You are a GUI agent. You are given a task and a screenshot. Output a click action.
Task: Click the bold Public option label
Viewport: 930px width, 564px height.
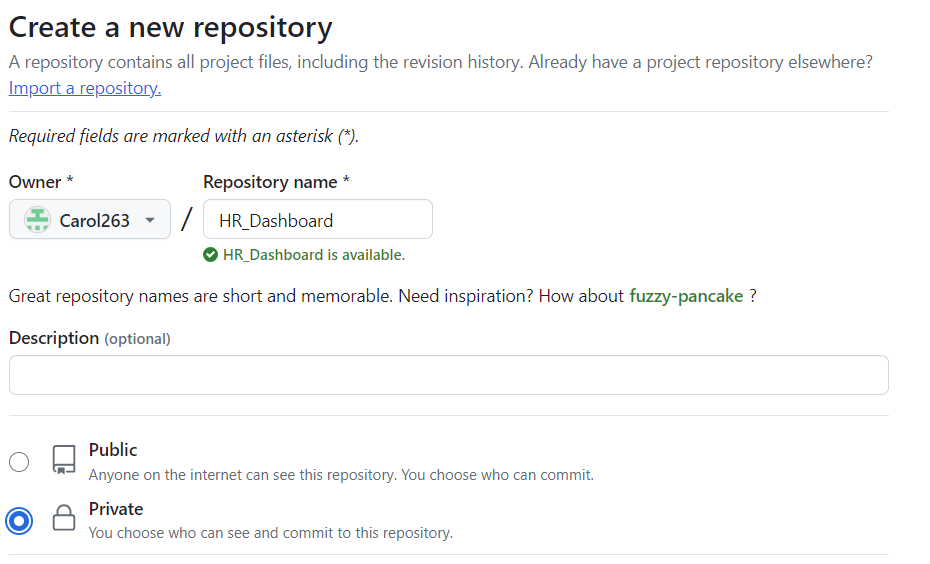click(x=113, y=450)
